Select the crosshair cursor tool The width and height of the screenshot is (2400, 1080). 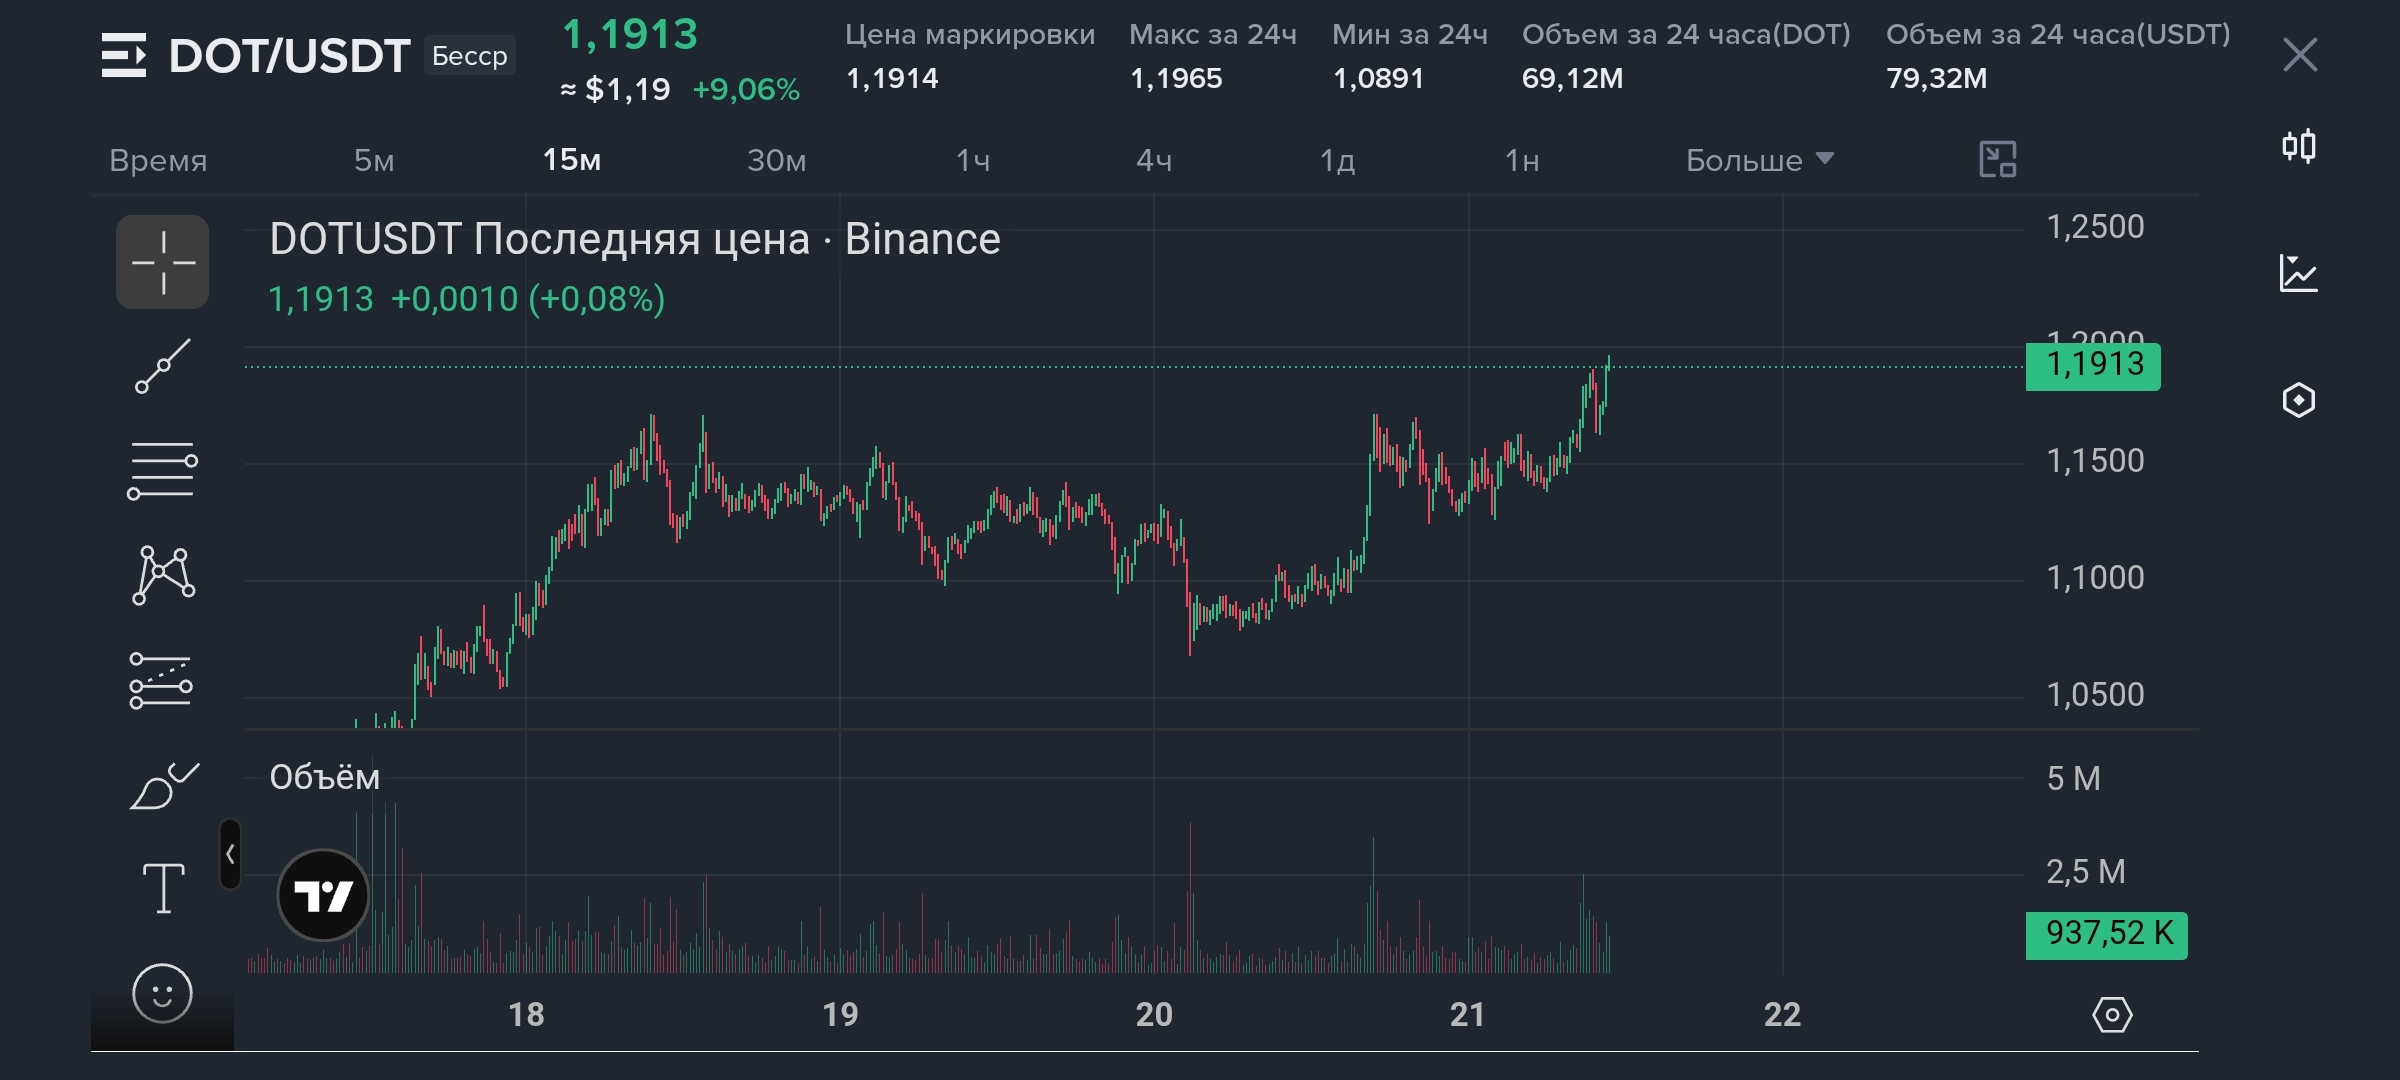(x=162, y=262)
